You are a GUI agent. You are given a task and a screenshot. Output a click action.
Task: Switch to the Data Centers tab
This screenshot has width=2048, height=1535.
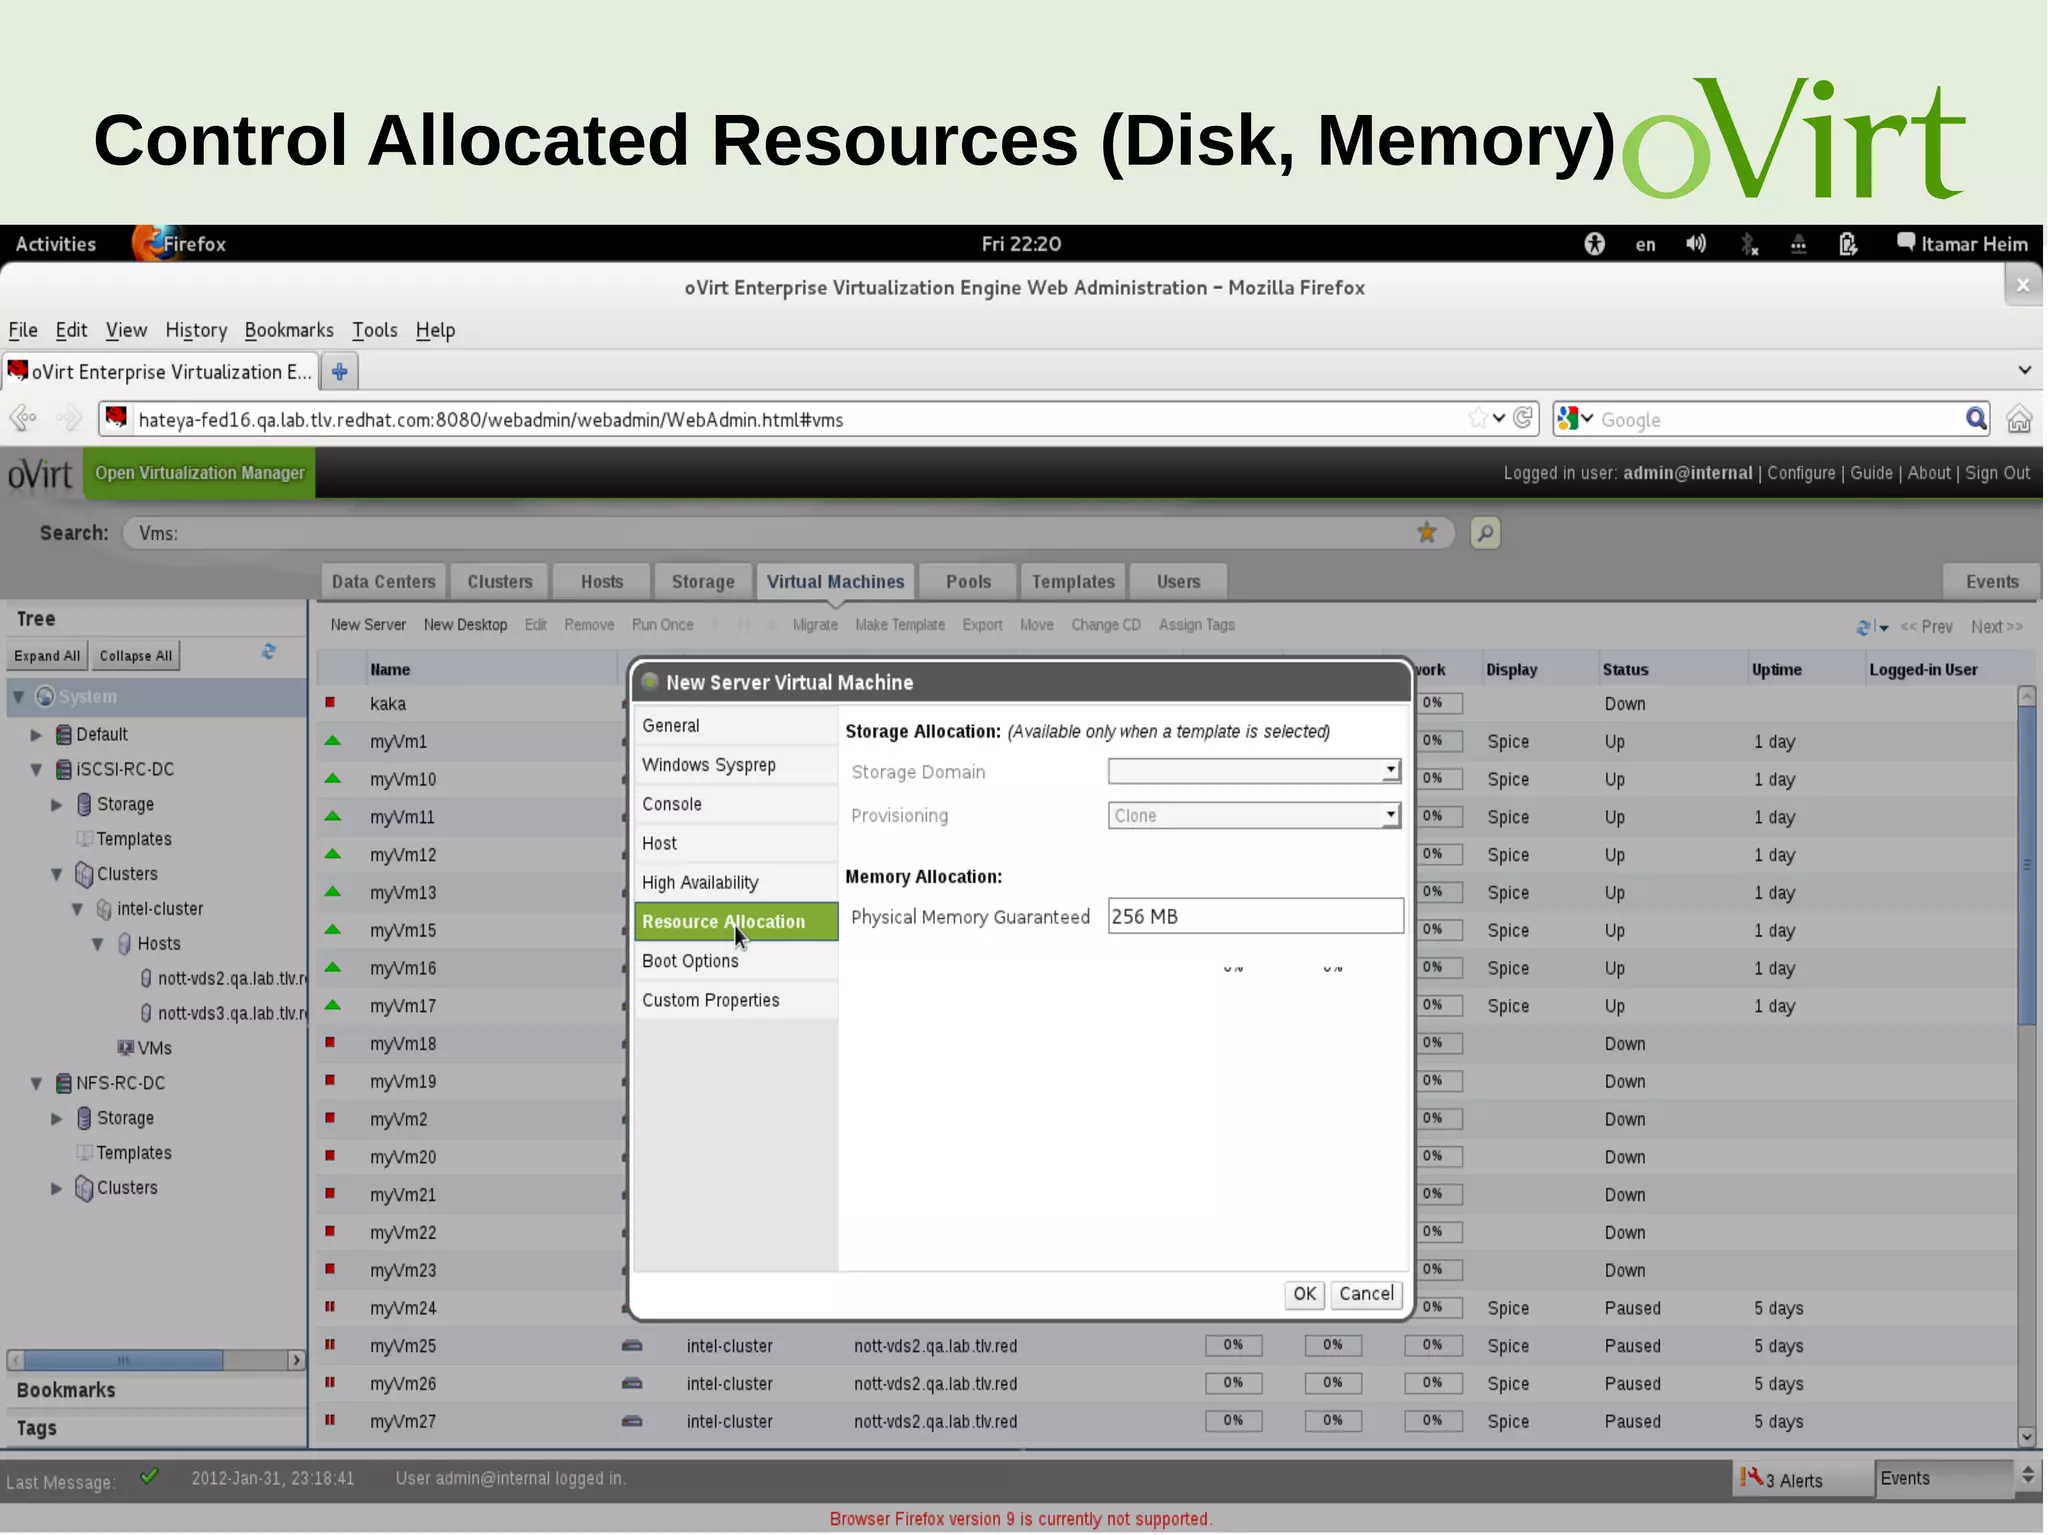[x=383, y=582]
